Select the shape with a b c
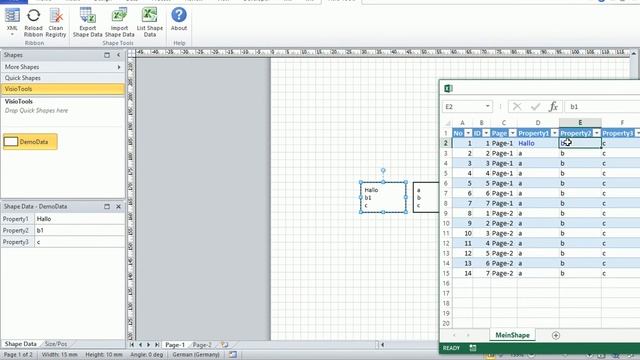 click(426, 198)
